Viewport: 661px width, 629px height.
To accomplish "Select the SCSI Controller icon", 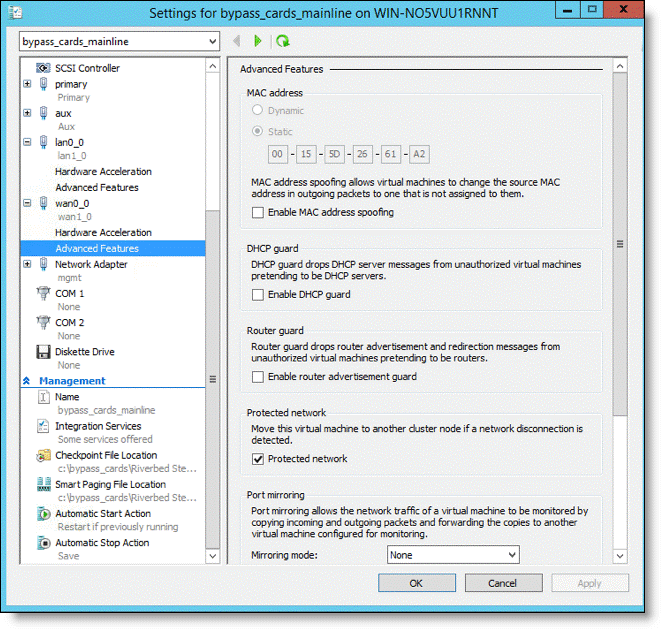I will tap(43, 68).
